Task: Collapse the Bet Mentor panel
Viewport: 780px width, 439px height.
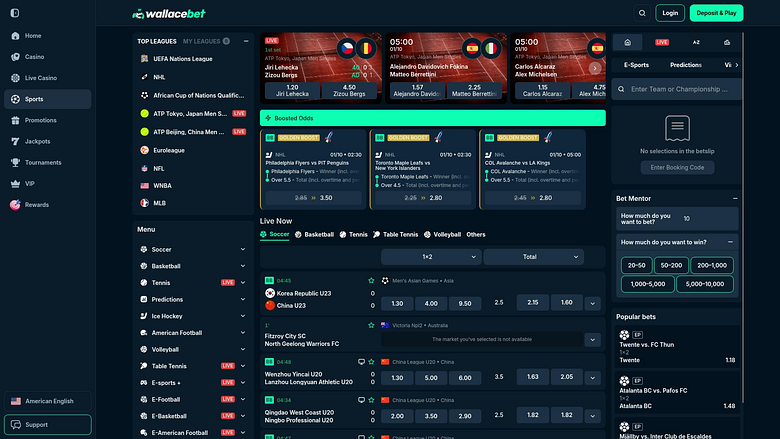Action: tap(735, 198)
